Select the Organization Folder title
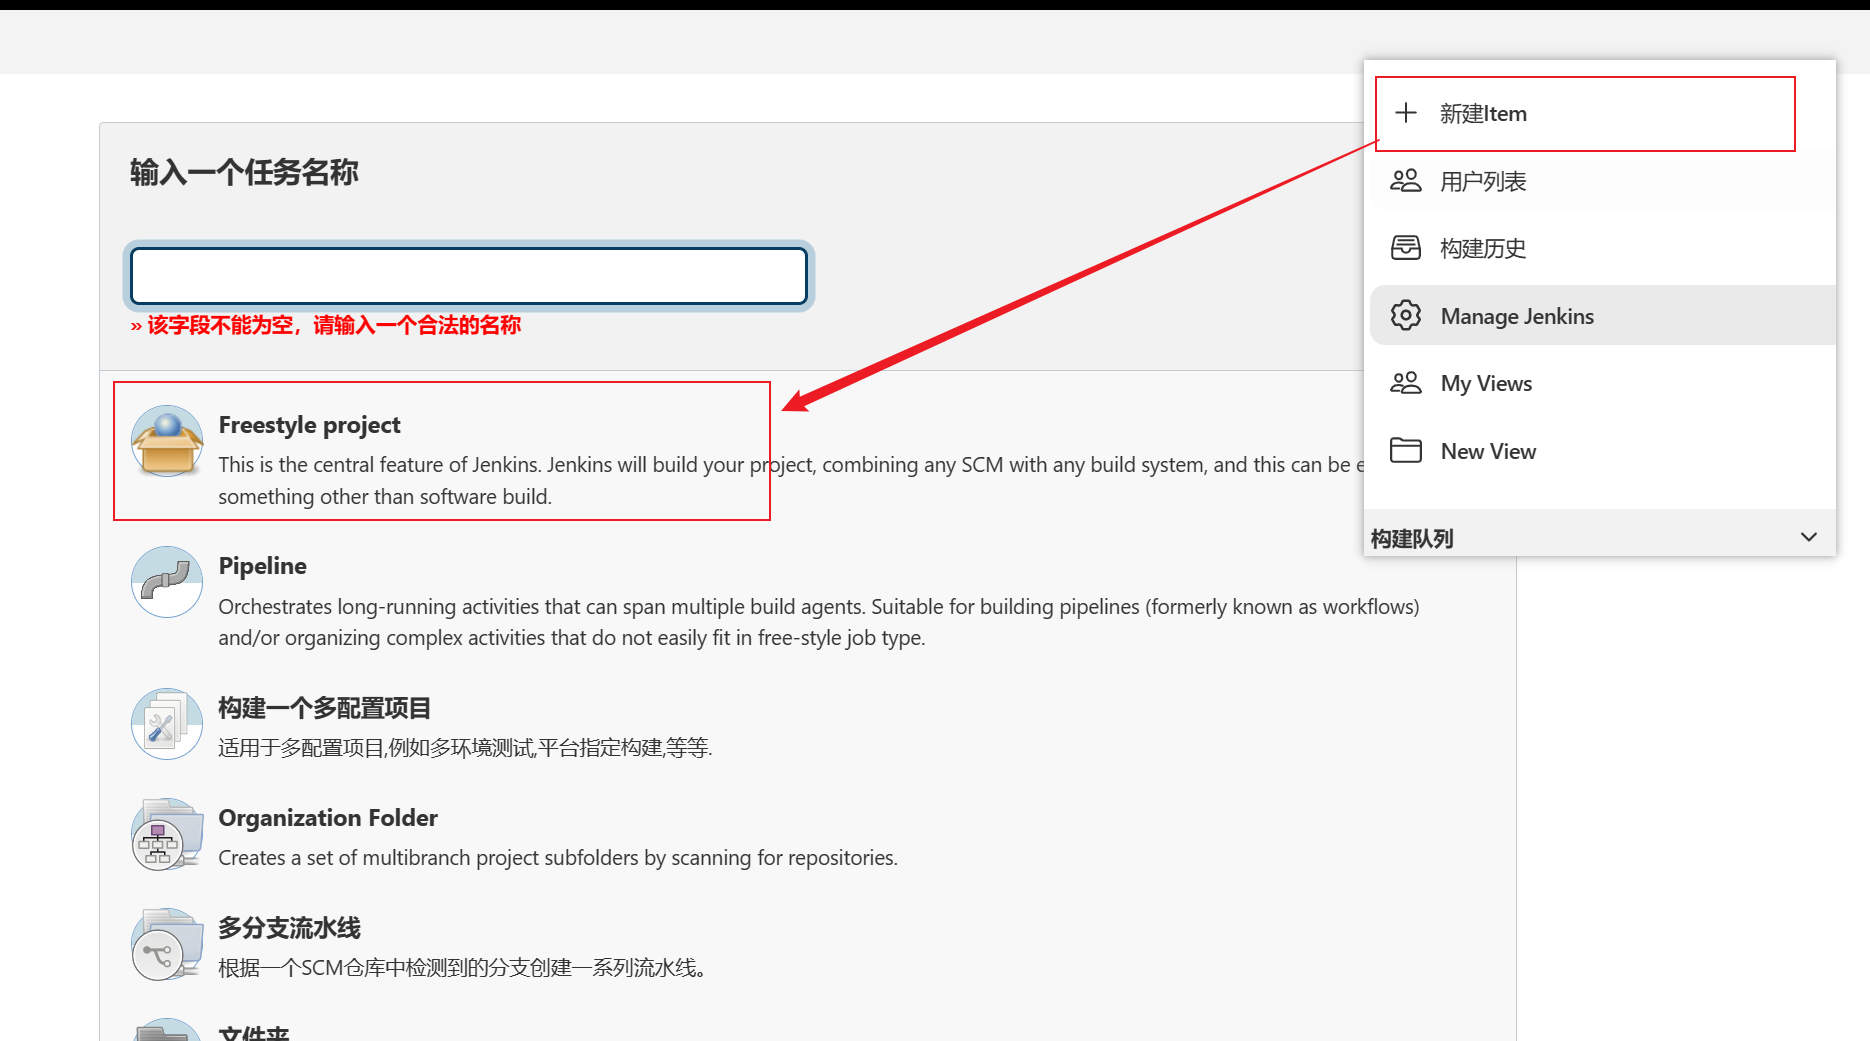 pyautogui.click(x=328, y=818)
